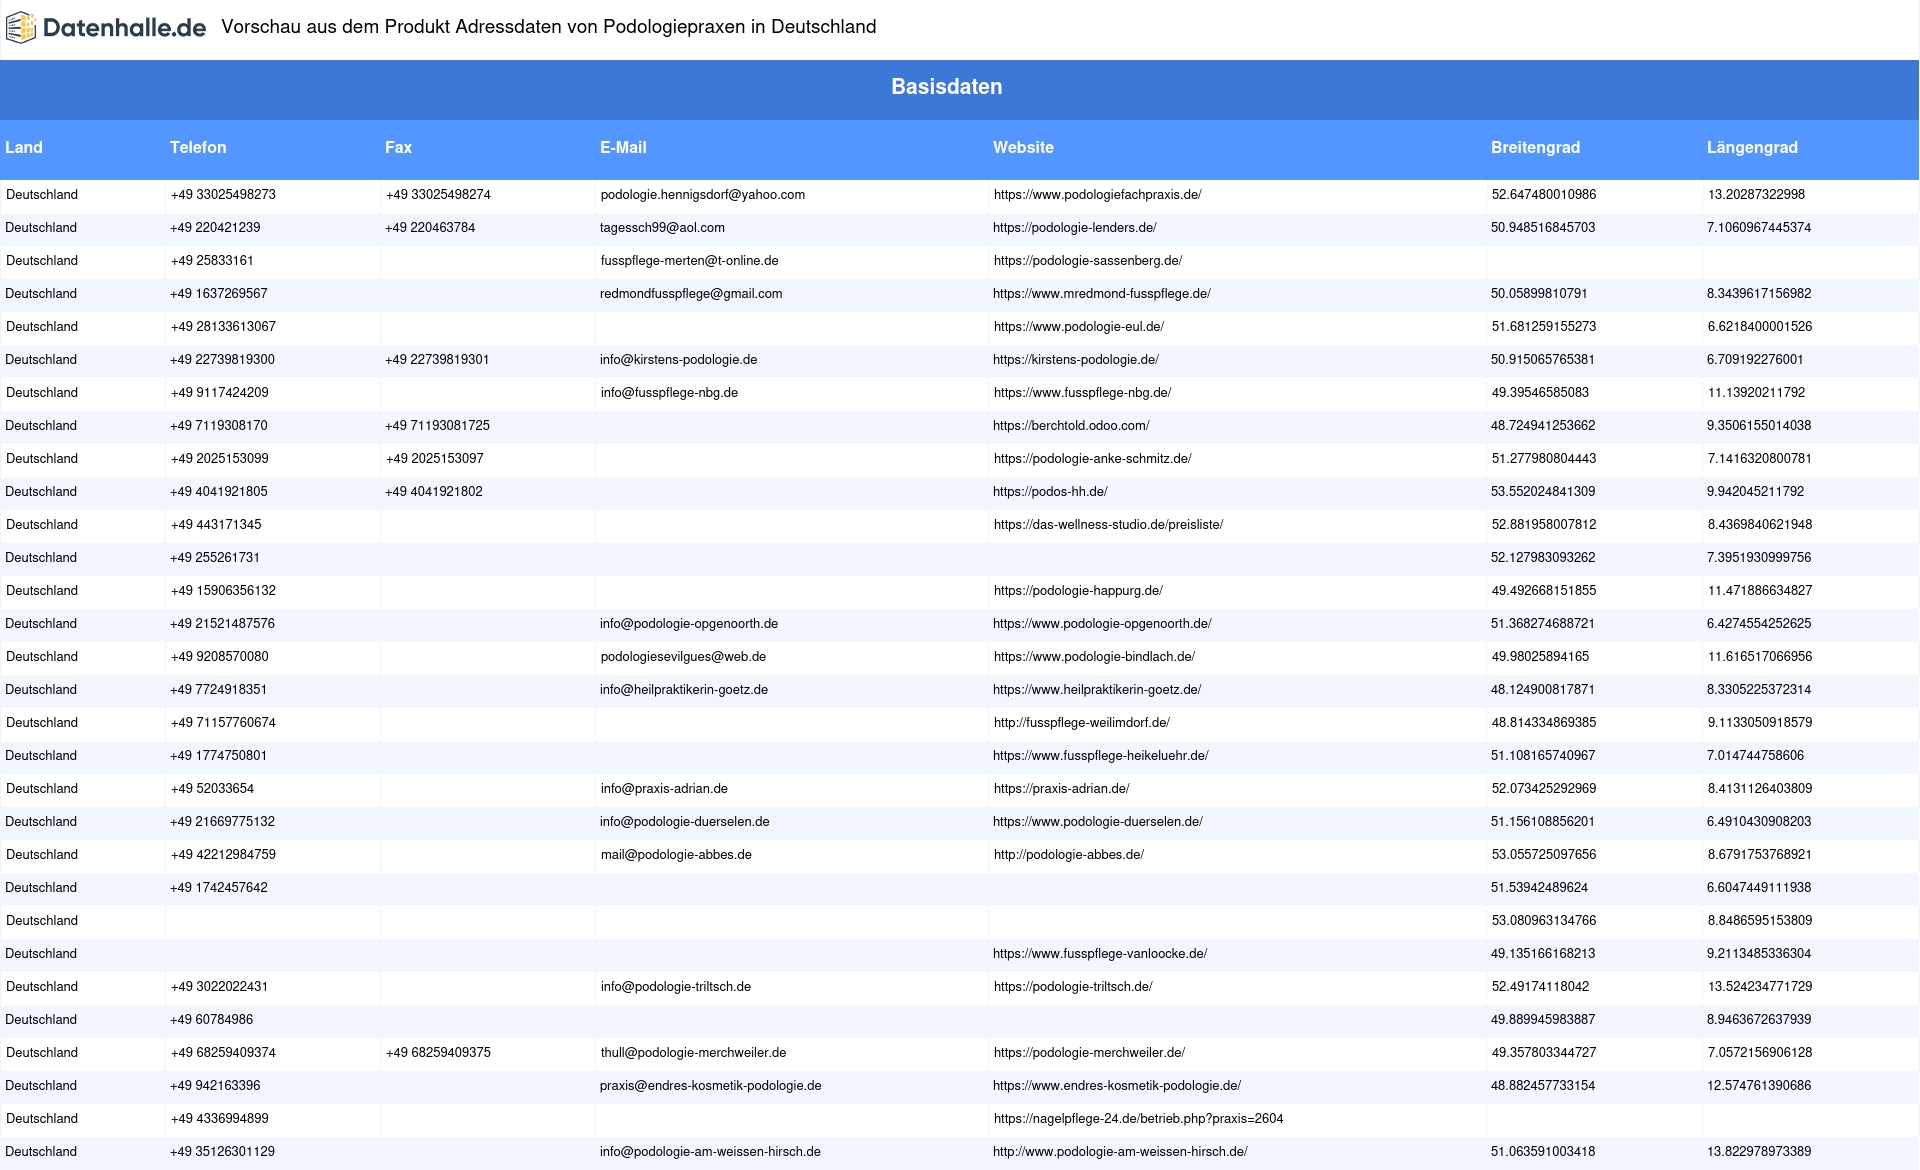Select phone number +49 35126301129
The image size is (1920, 1170).
pos(222,1152)
